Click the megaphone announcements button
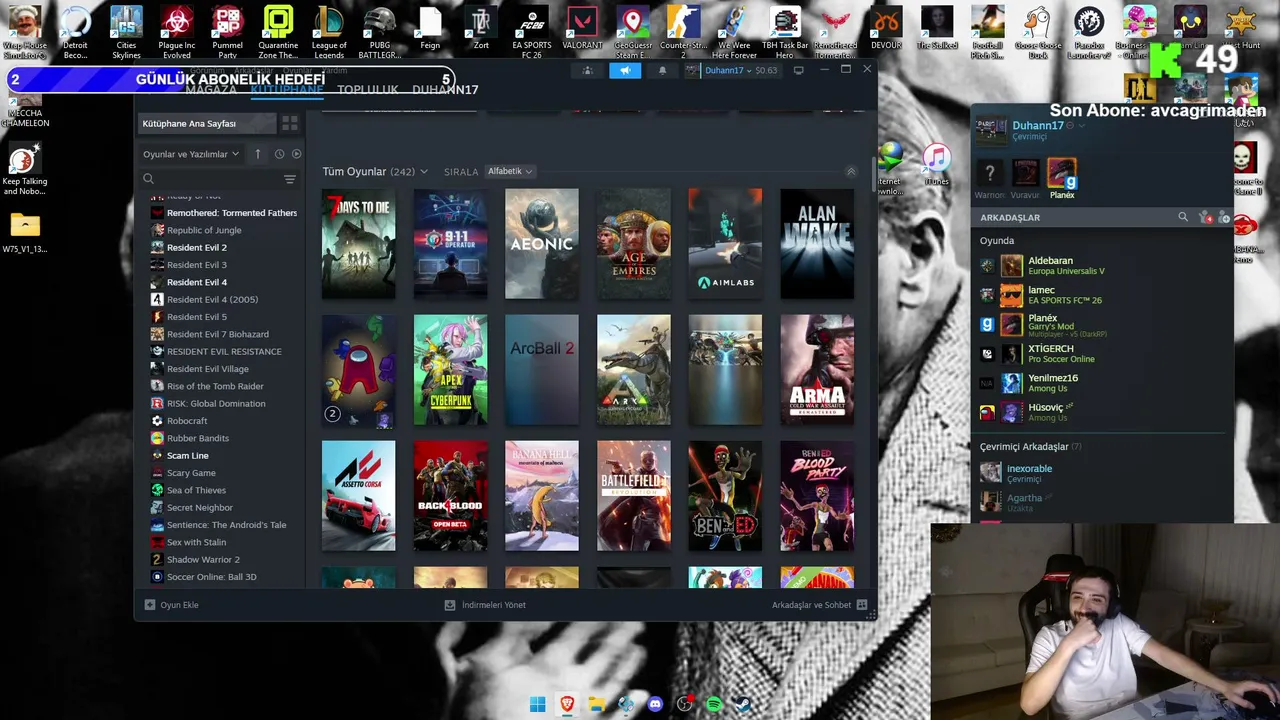Image resolution: width=1280 pixels, height=720 pixels. pyautogui.click(x=625, y=70)
